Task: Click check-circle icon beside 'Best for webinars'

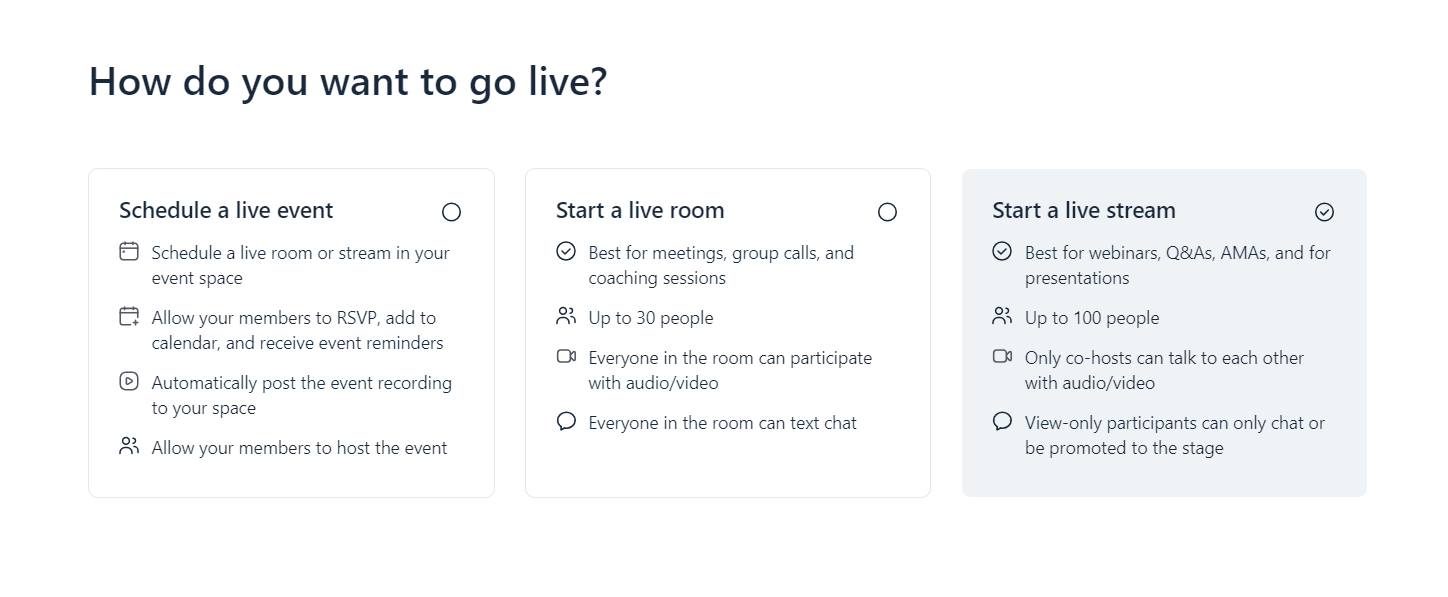Action: pyautogui.click(x=1002, y=251)
